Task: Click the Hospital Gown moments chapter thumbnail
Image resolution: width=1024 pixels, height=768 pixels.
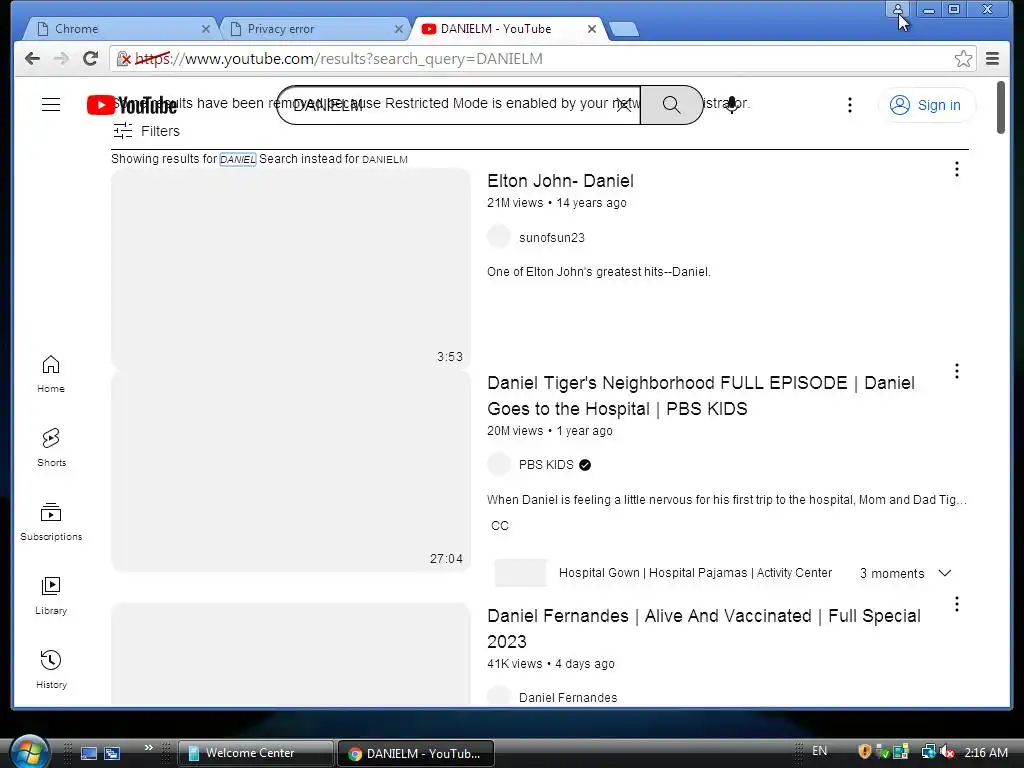Action: click(520, 573)
